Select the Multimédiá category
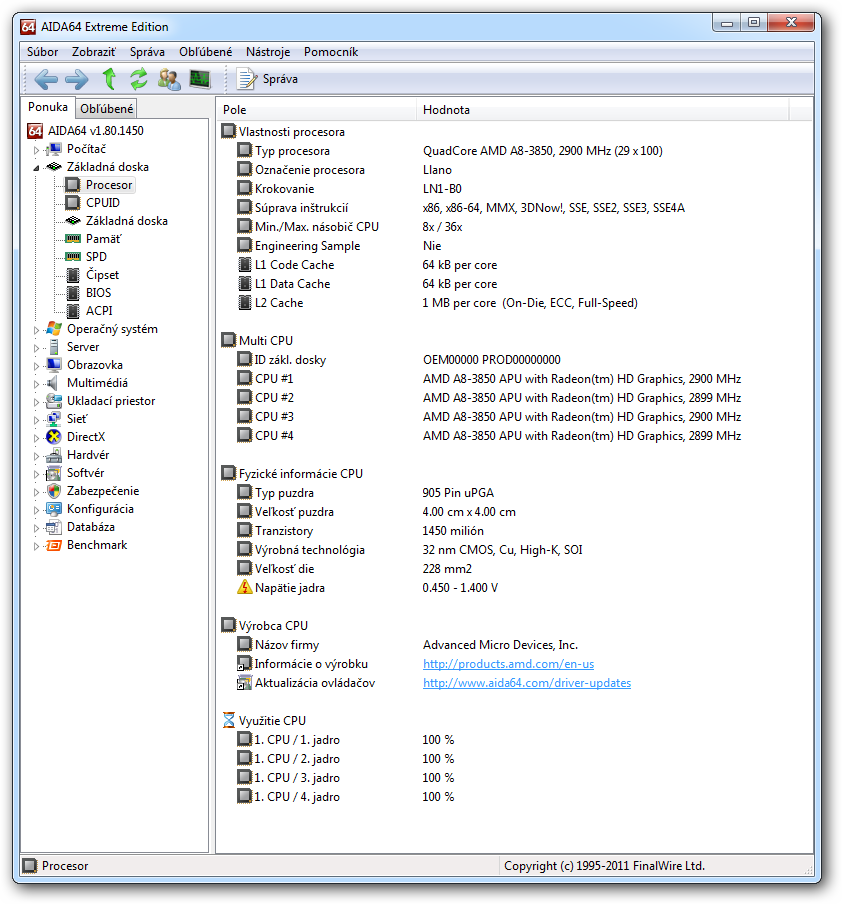The height and width of the screenshot is (904, 842). point(97,383)
